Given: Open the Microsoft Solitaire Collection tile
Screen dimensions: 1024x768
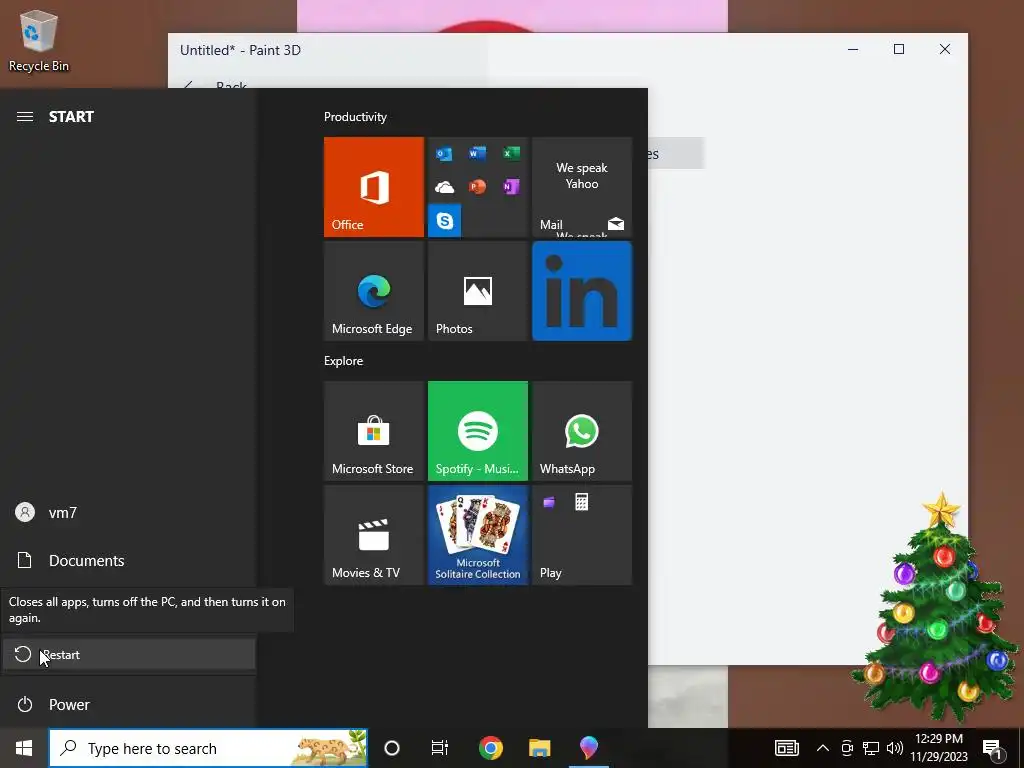Looking at the screenshot, I should click(x=477, y=535).
